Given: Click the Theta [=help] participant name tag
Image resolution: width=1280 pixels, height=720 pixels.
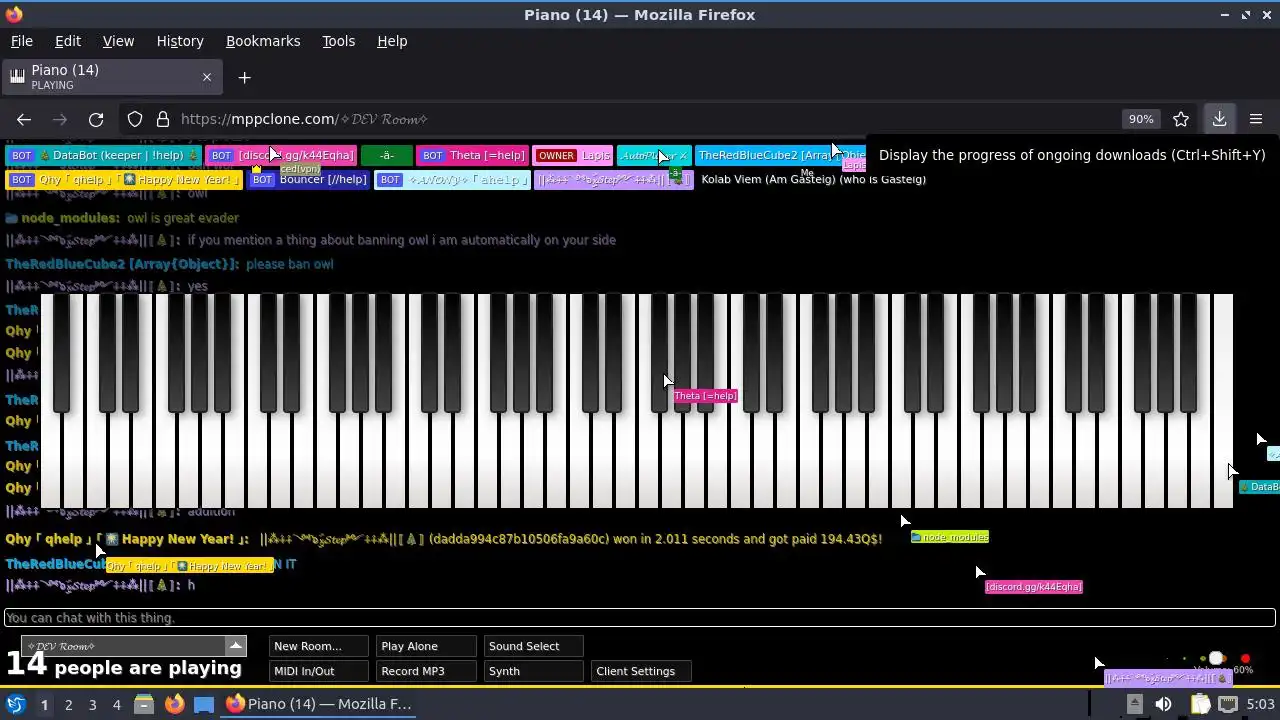Looking at the screenshot, I should 472,155.
